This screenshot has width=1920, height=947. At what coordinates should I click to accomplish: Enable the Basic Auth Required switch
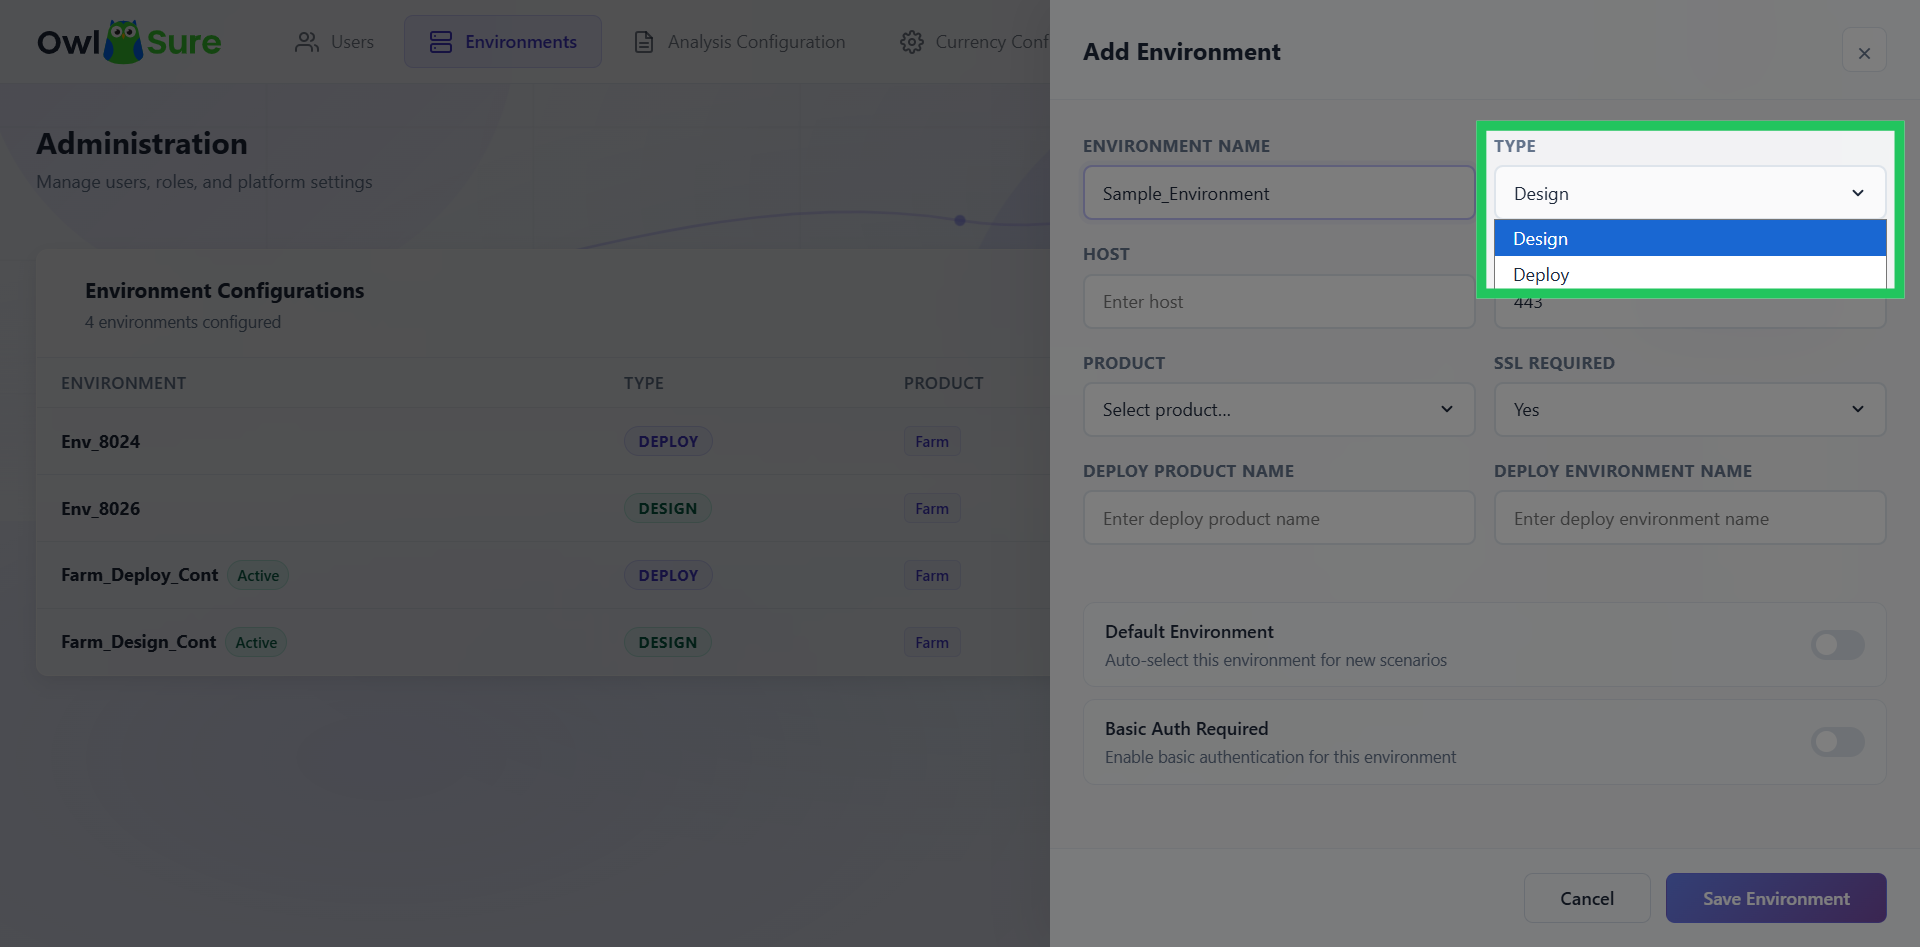point(1838,742)
